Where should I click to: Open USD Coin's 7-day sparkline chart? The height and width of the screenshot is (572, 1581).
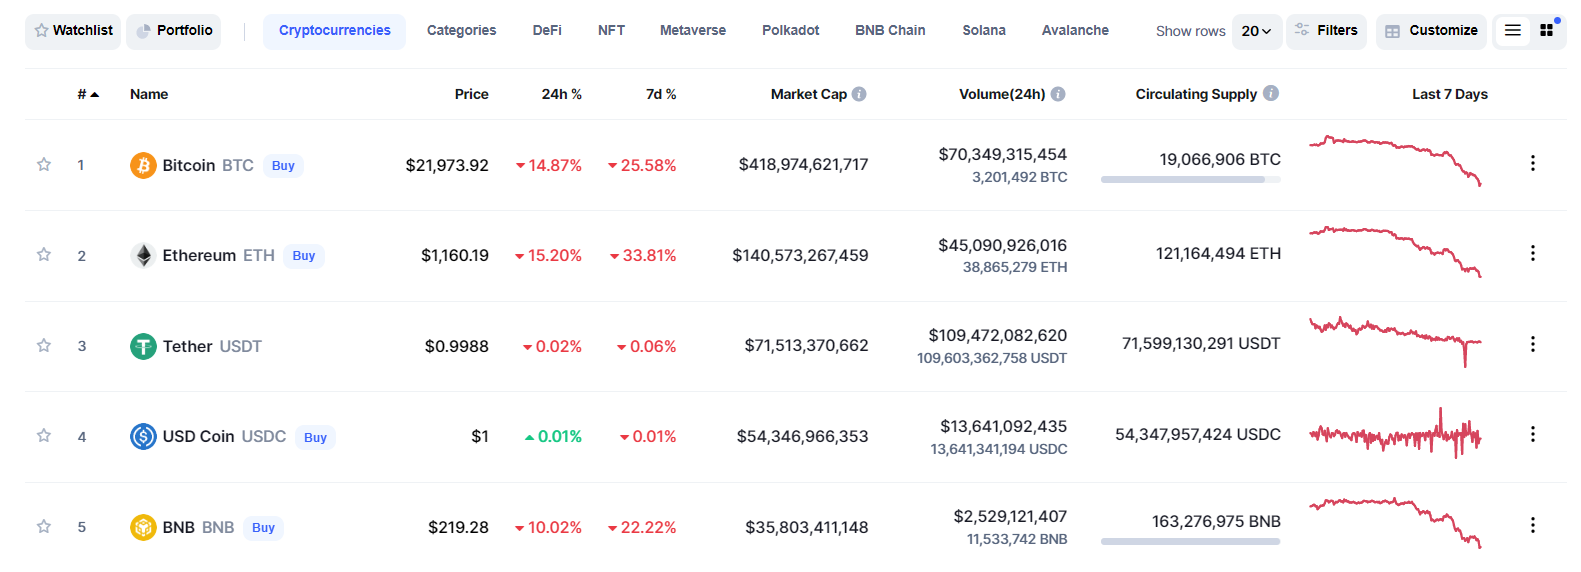point(1395,433)
